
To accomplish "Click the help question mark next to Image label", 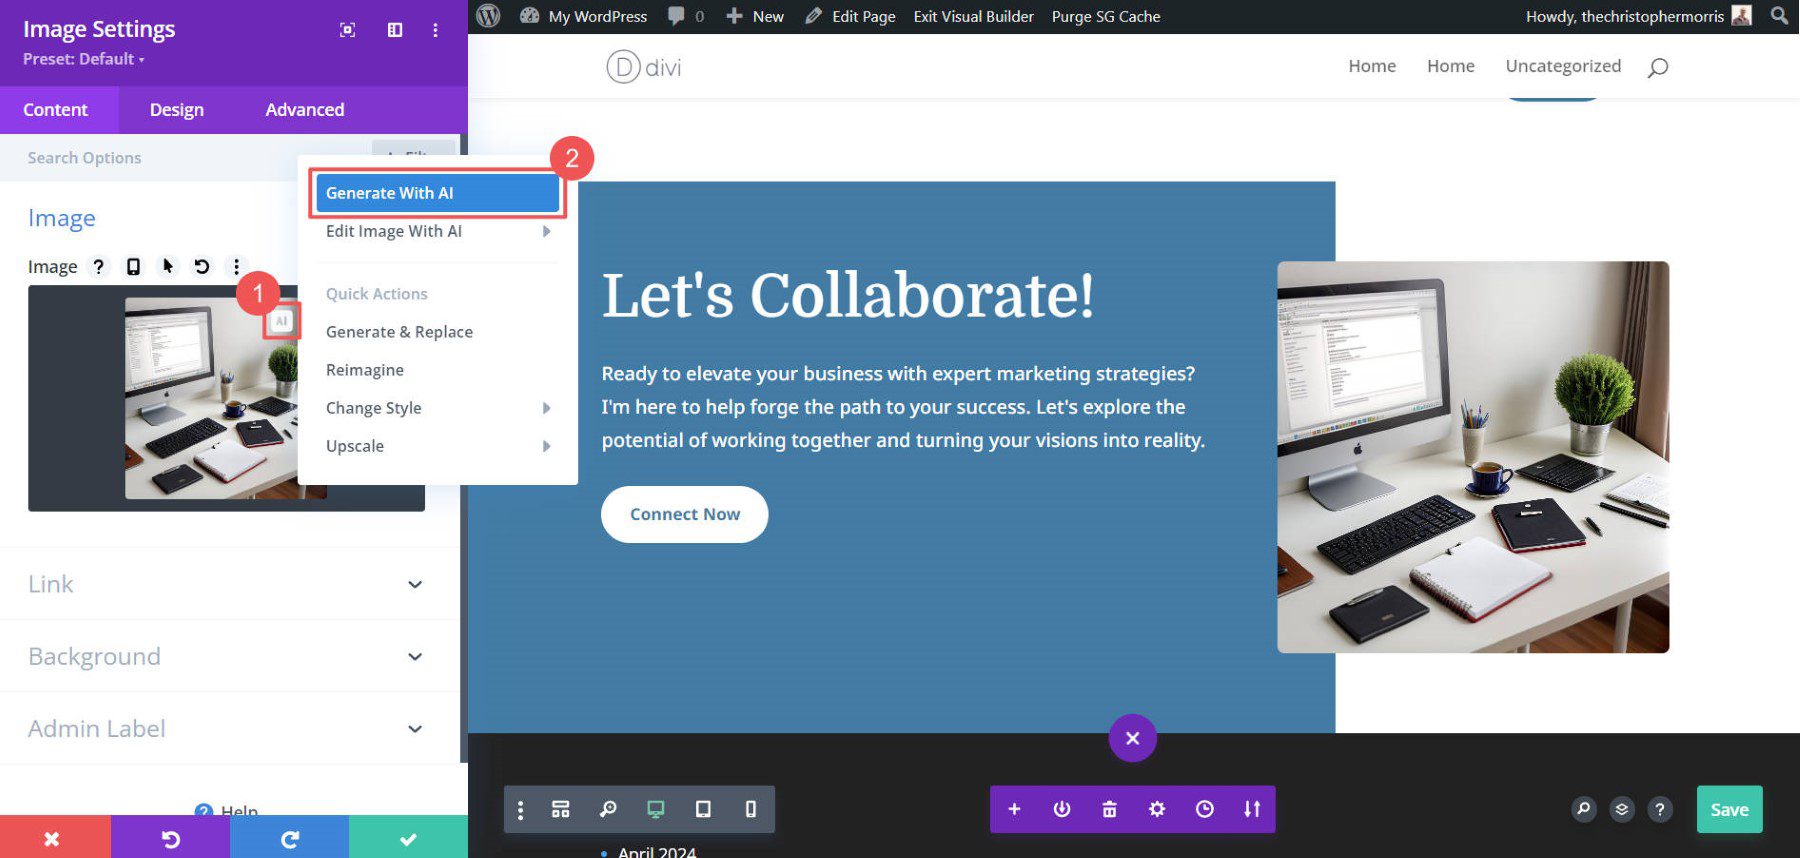I will [x=98, y=266].
